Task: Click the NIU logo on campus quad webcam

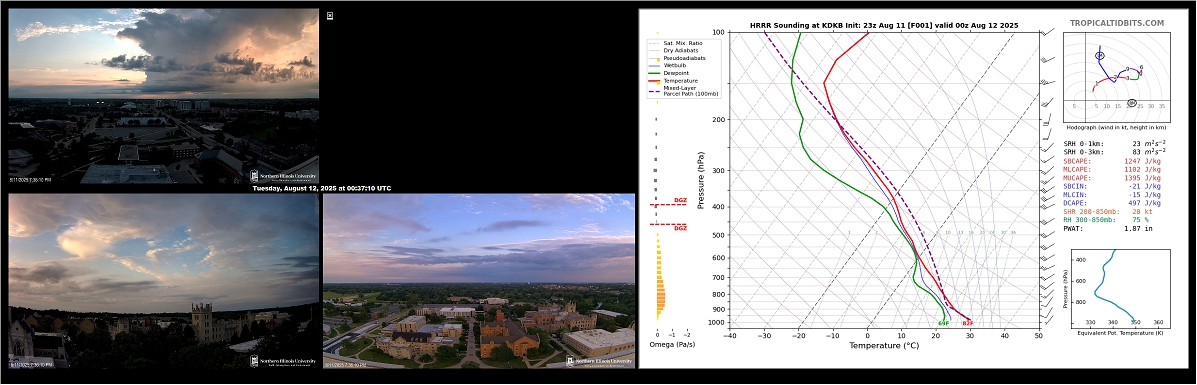Action: click(x=599, y=361)
